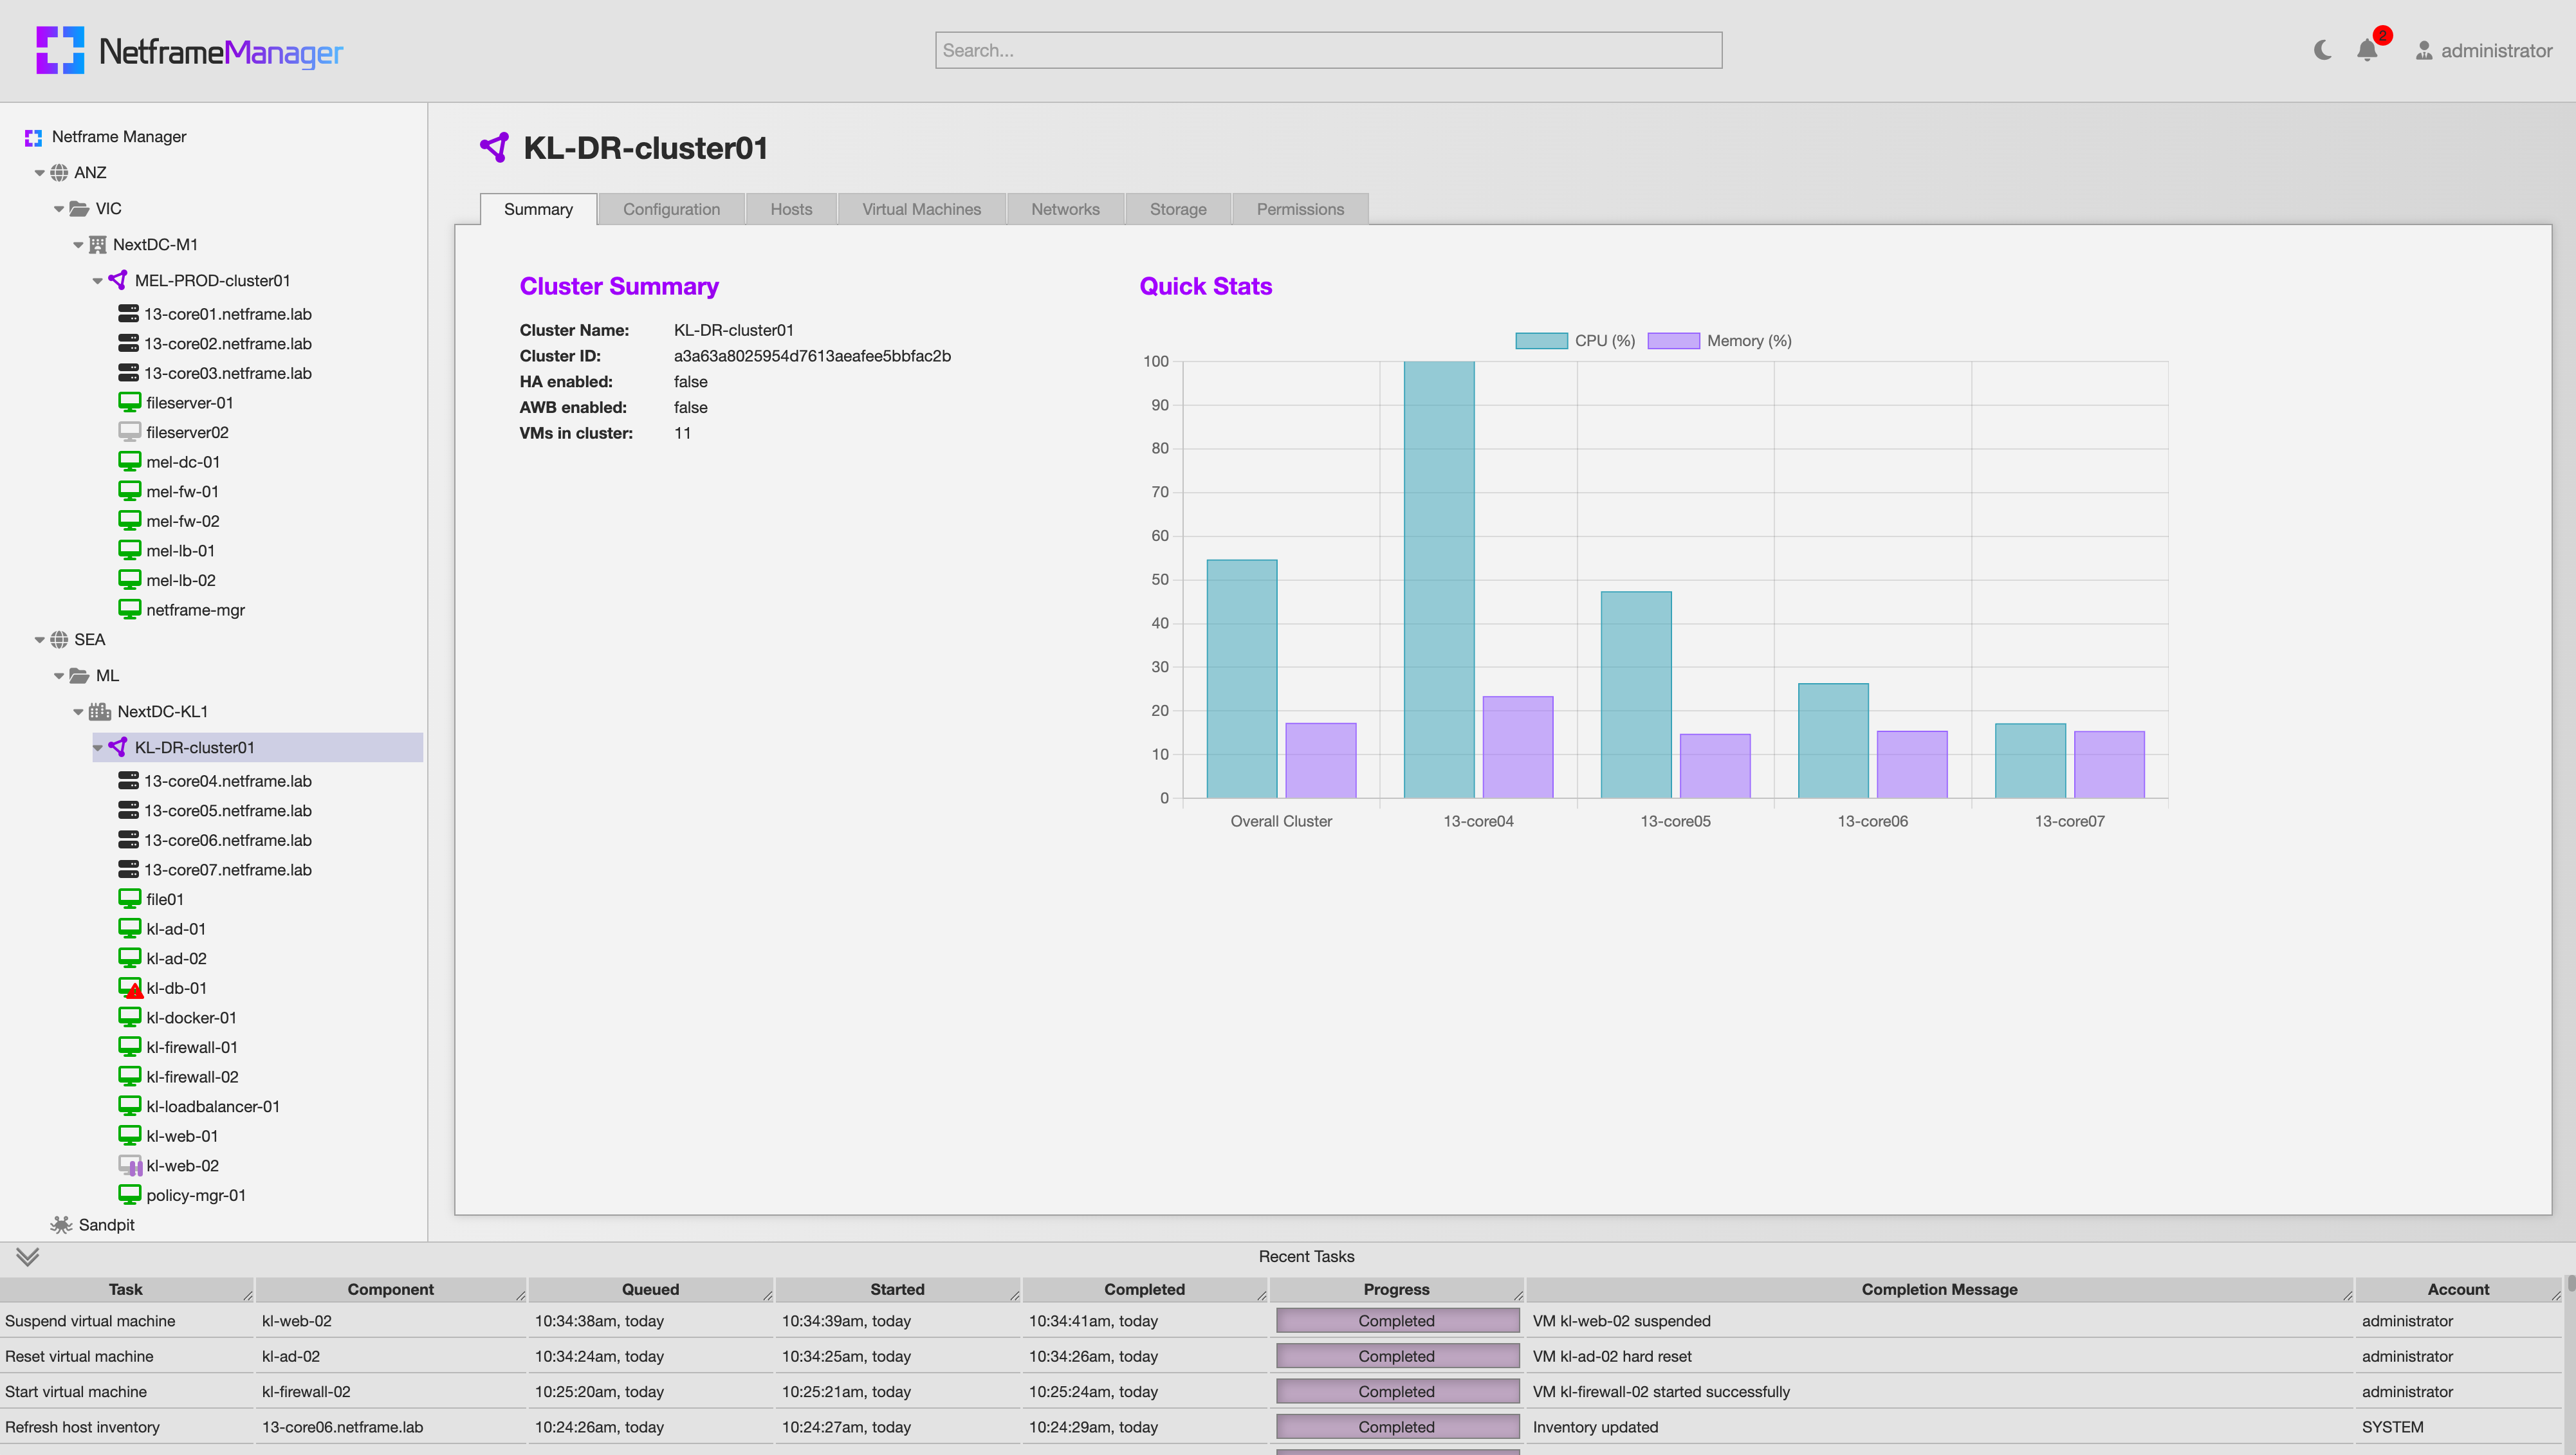Open the Configuration tab
Image resolution: width=2576 pixels, height=1455 pixels.
[671, 209]
